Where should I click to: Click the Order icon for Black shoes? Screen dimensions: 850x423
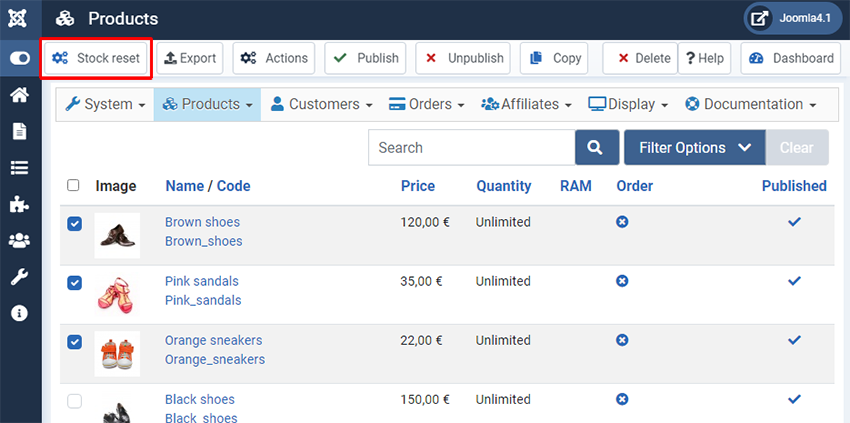[x=622, y=399]
